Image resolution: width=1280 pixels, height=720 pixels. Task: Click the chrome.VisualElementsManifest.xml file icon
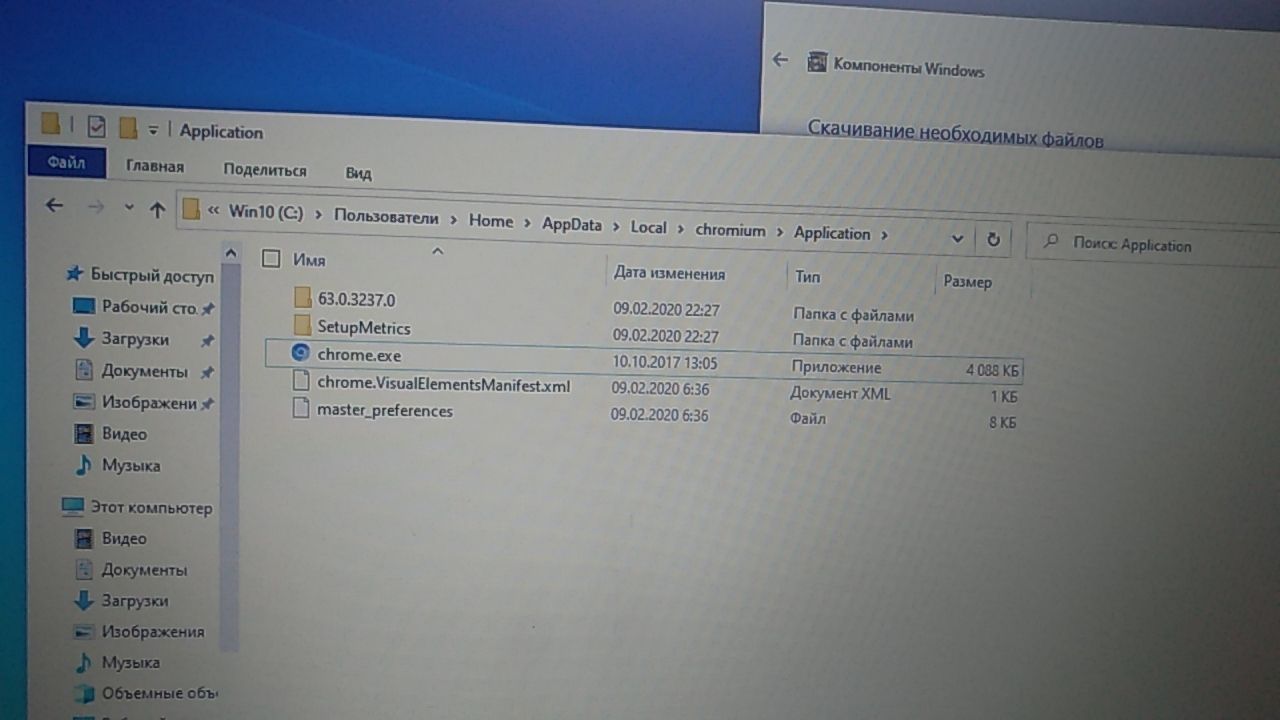pyautogui.click(x=301, y=381)
